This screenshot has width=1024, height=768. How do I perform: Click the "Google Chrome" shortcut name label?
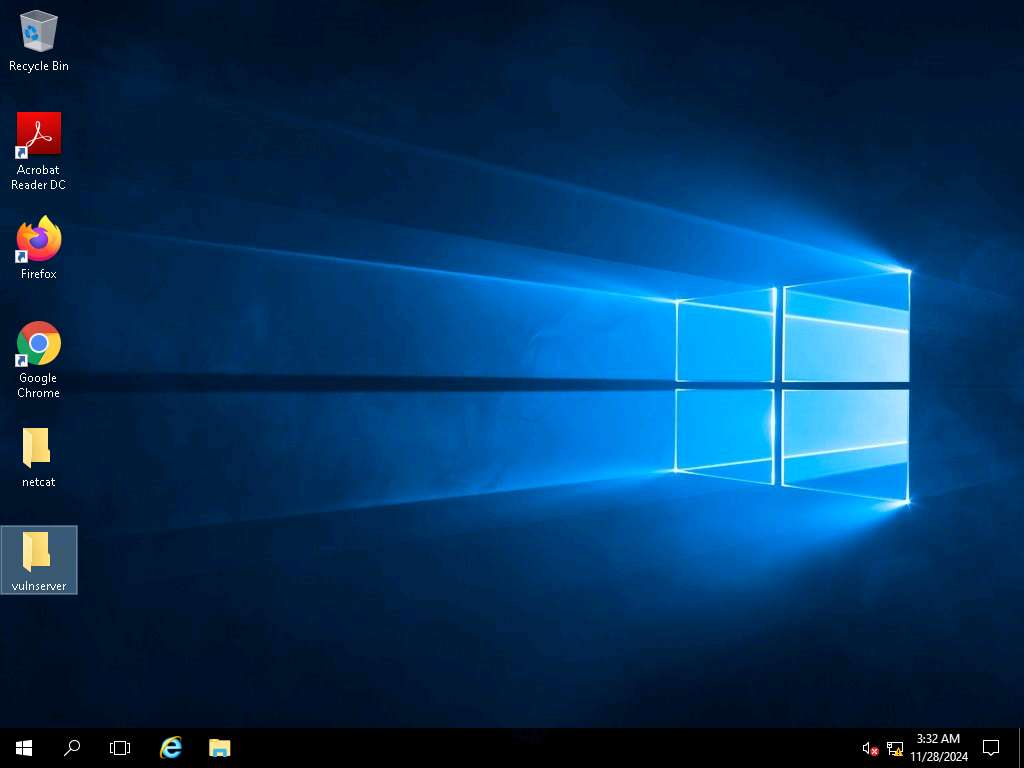tap(38, 385)
